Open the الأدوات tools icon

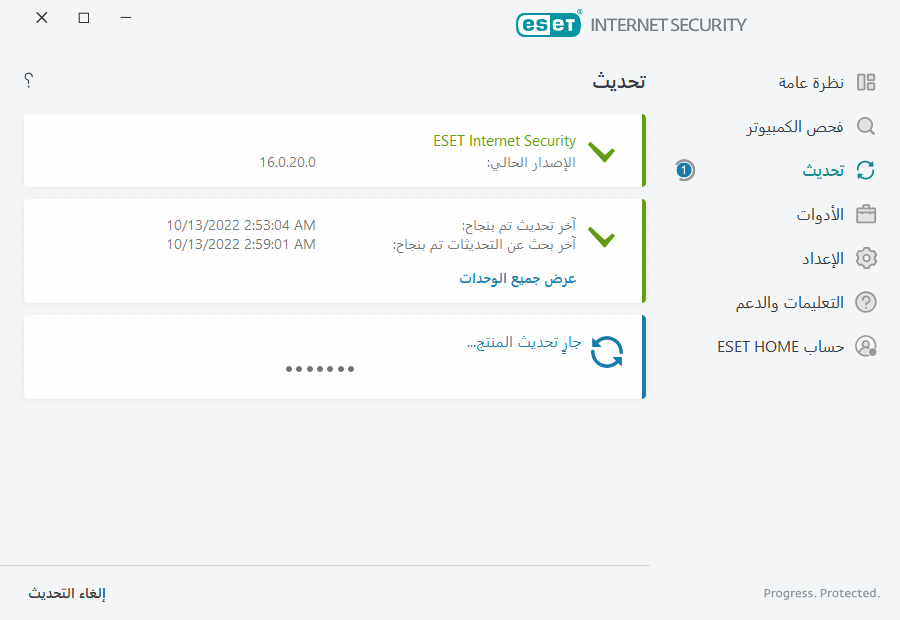click(866, 214)
